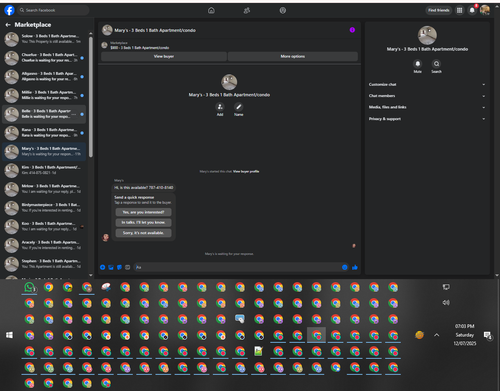The image size is (500, 391).
Task: Open the system tray round orange icon
Action: 420,335
